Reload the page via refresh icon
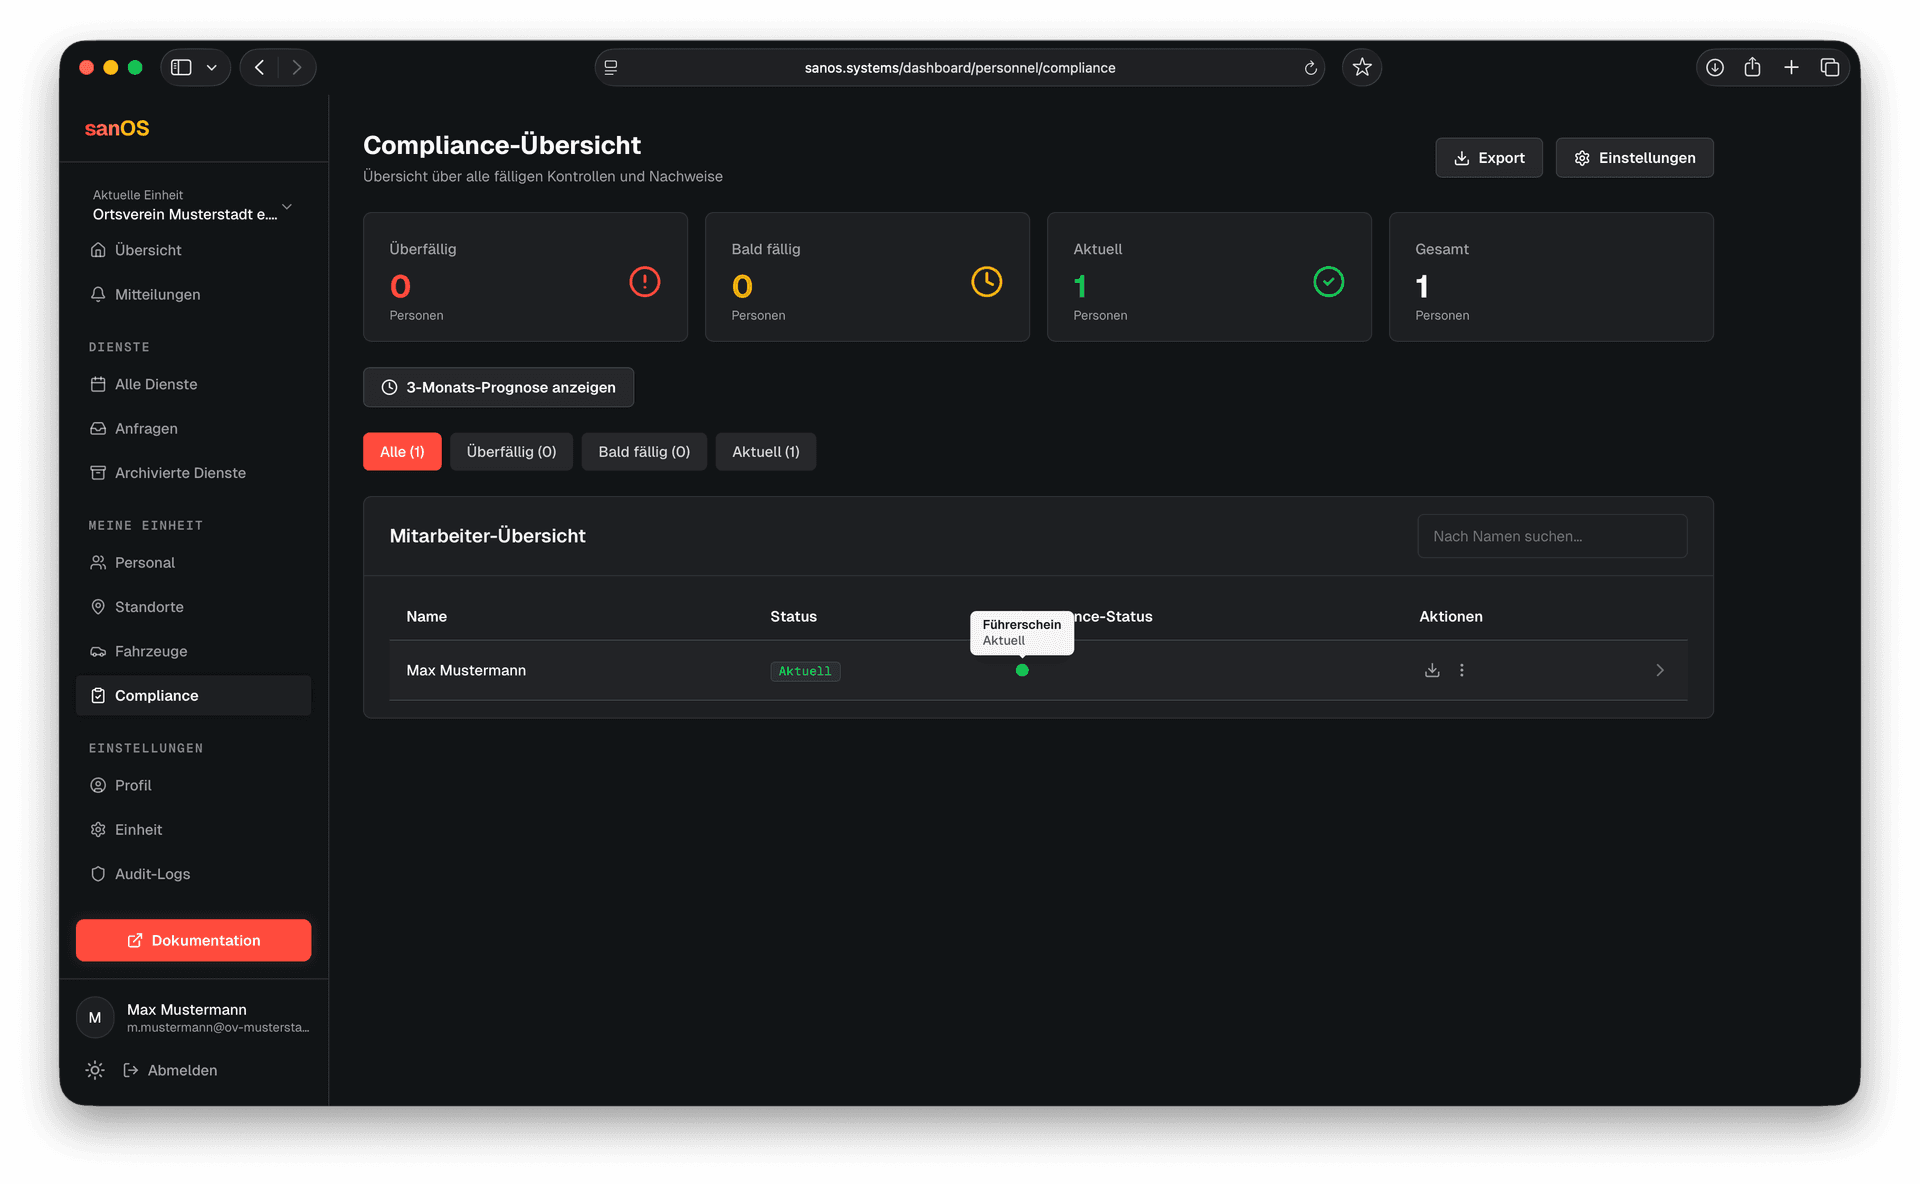This screenshot has width=1920, height=1184. click(x=1310, y=68)
